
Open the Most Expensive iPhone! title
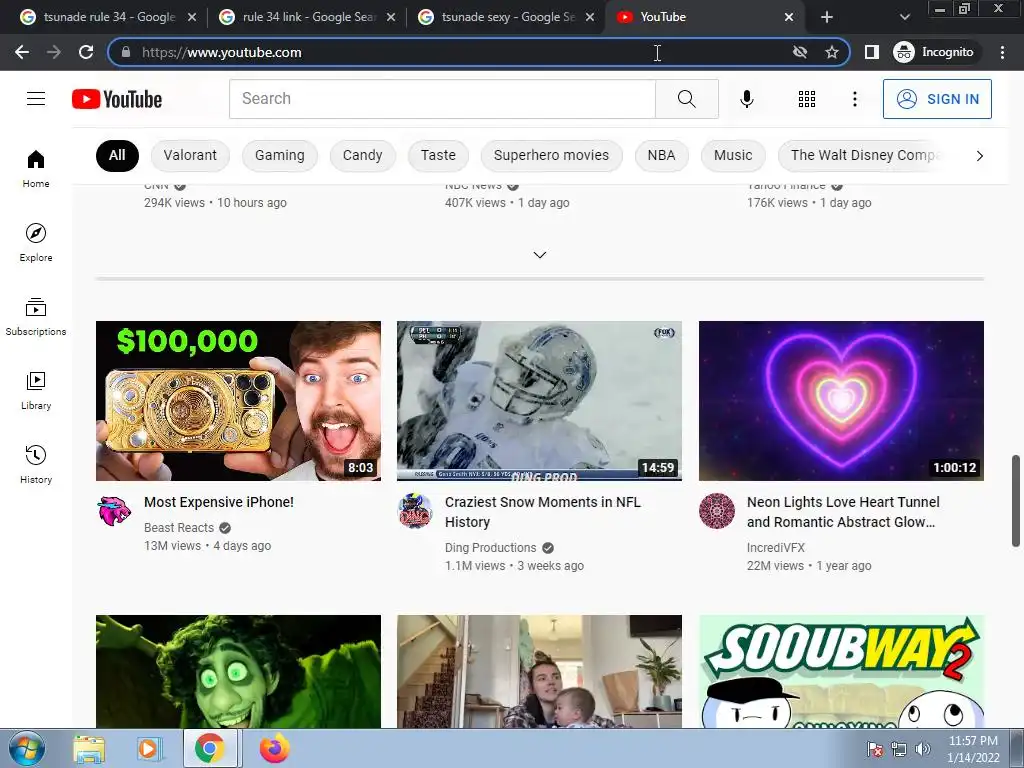pyautogui.click(x=219, y=502)
